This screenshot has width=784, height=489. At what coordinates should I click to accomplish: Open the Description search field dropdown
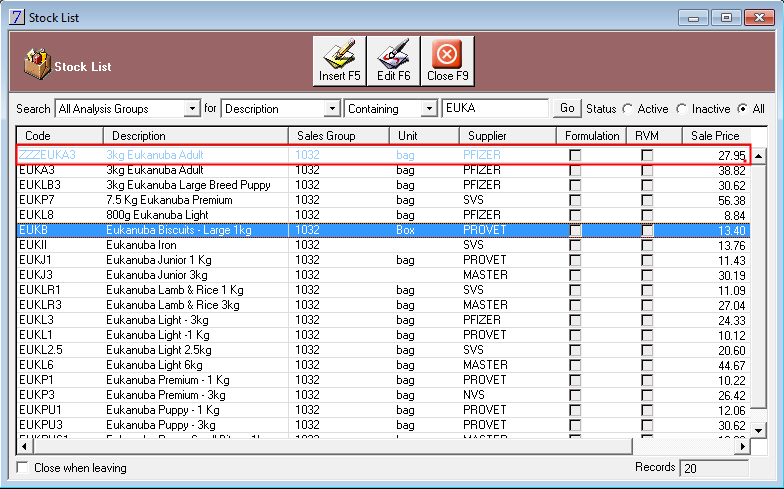[x=332, y=108]
